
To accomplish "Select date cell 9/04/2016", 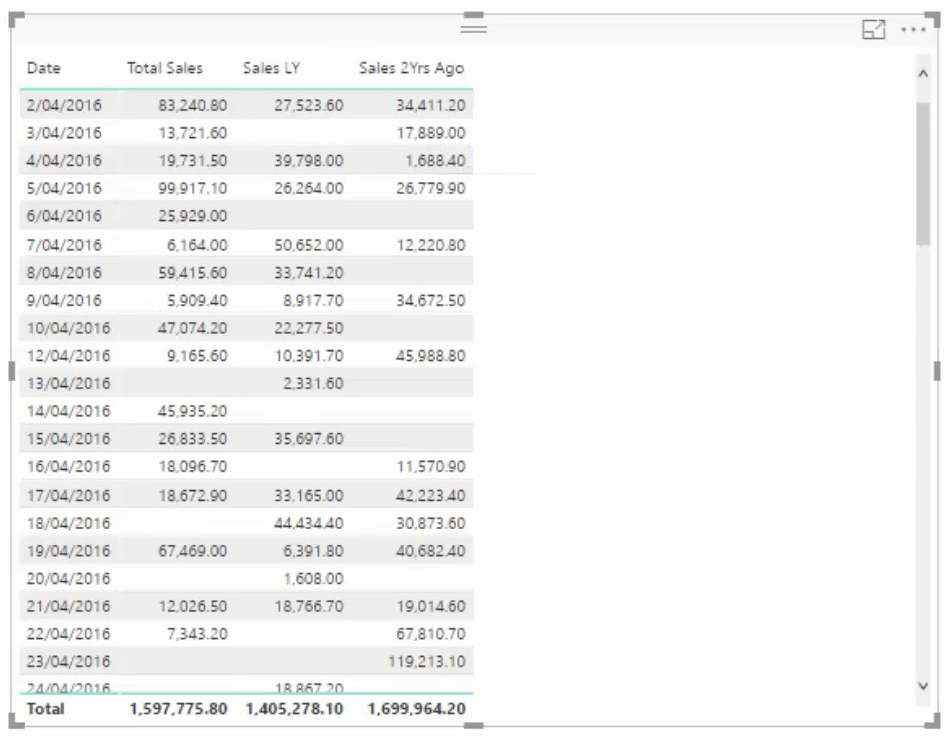I will coord(64,301).
